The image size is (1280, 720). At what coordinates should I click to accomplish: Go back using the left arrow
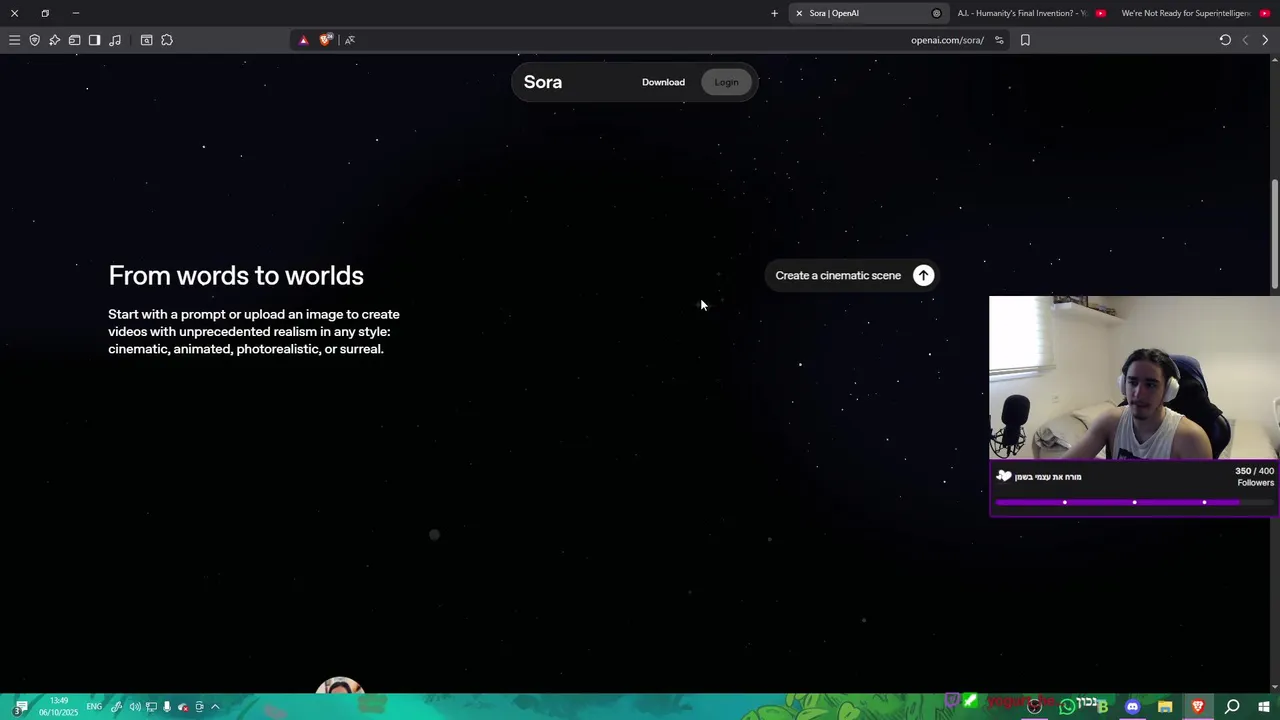(1245, 40)
